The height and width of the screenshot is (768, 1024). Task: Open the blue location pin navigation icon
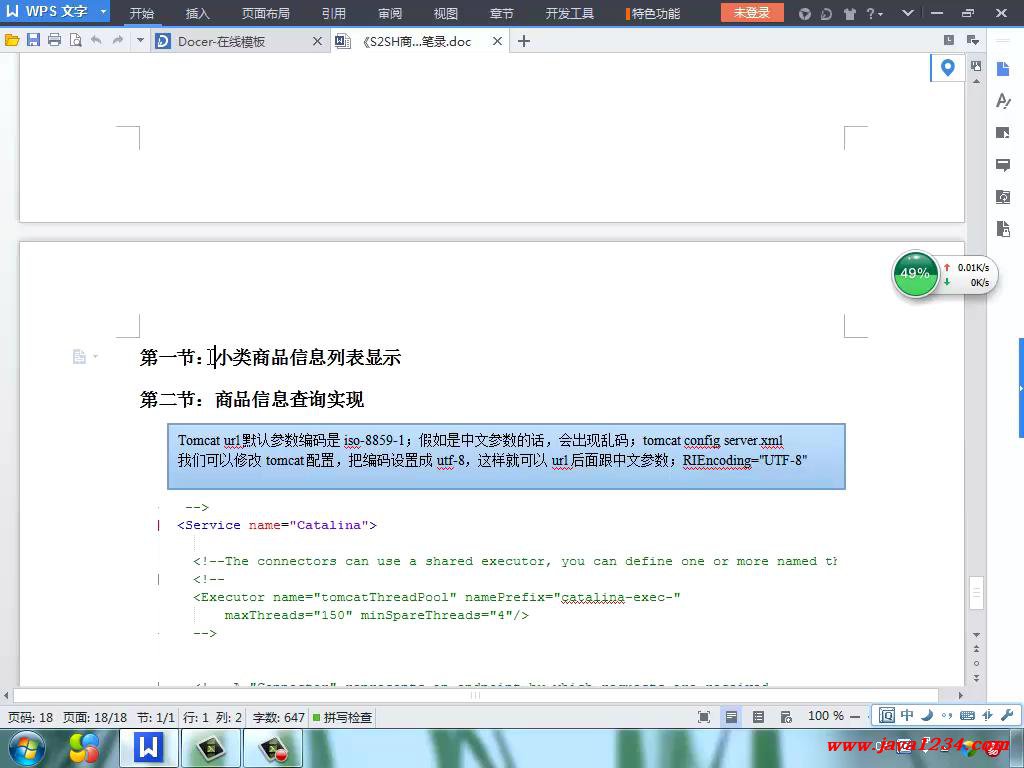947,68
